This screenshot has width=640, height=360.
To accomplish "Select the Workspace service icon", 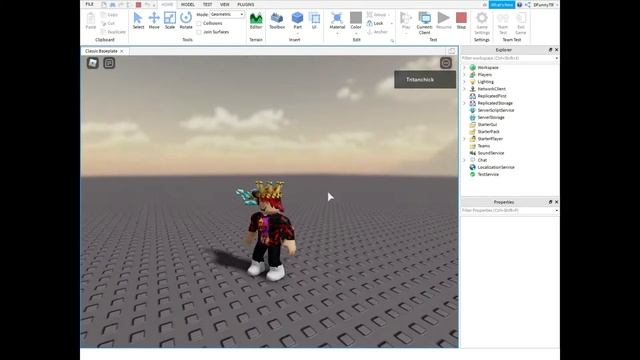I will [x=472, y=67].
